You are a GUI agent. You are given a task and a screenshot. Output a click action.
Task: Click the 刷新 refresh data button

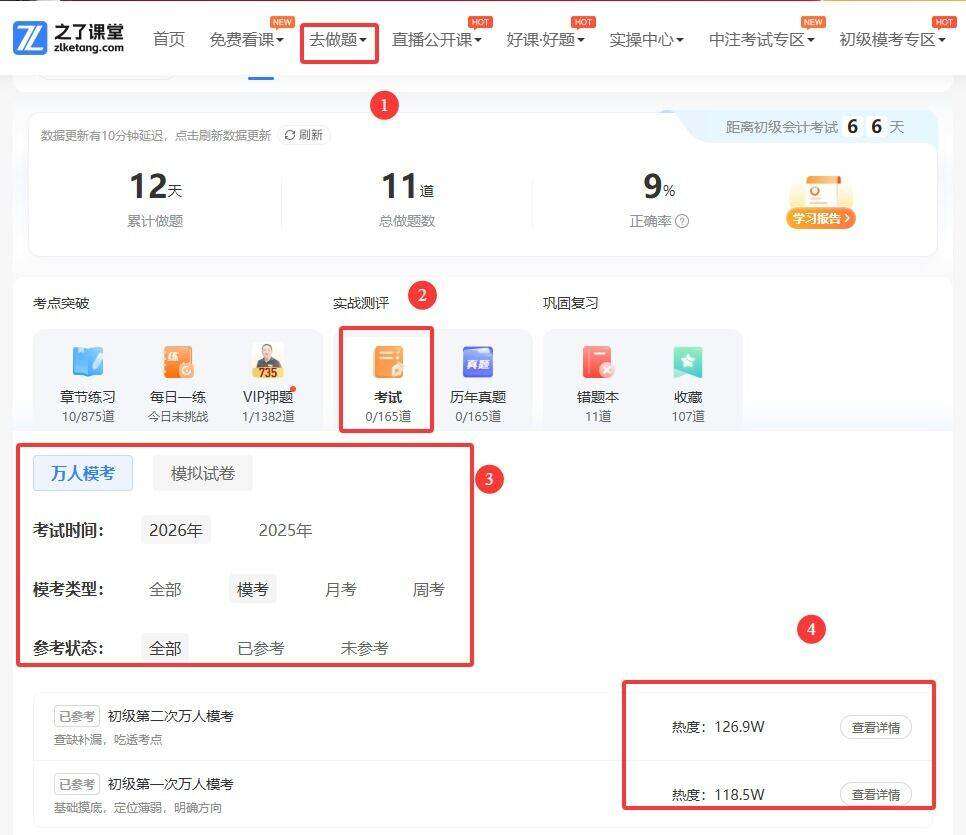coord(304,135)
